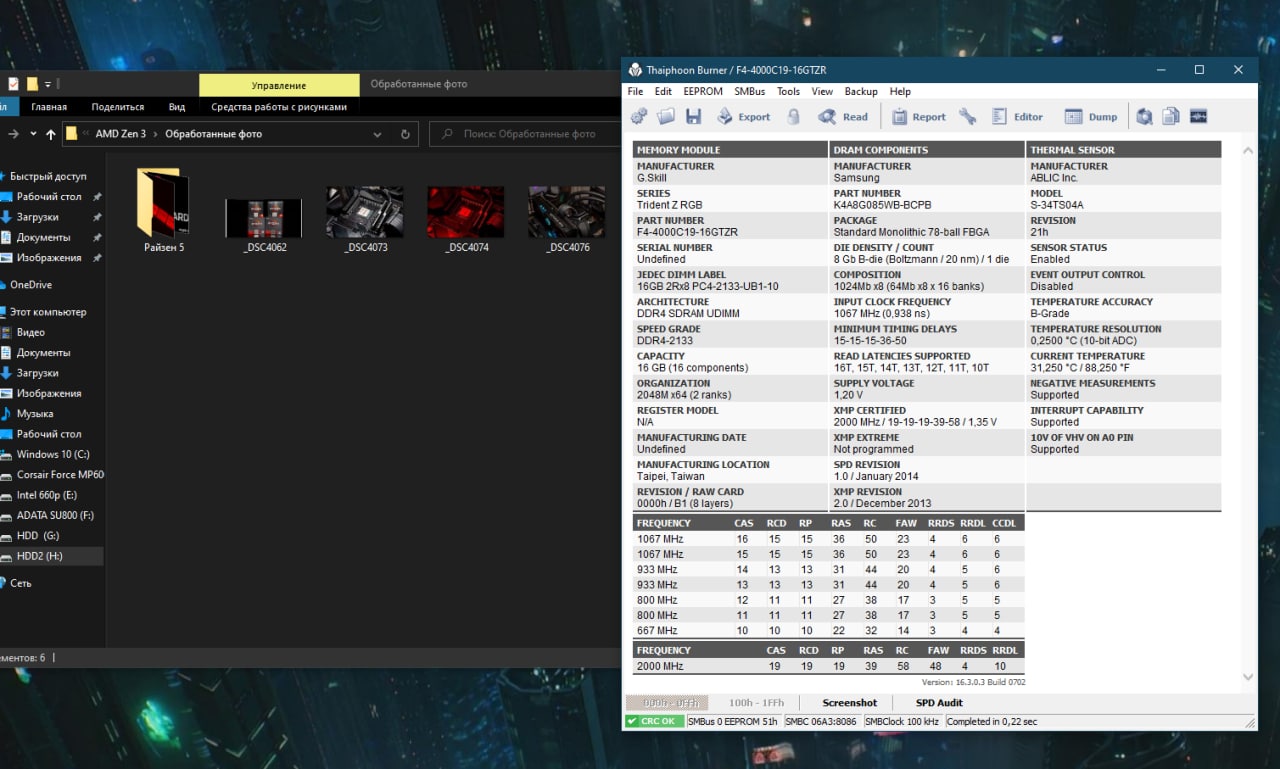The width and height of the screenshot is (1280, 769).
Task: Open the EEPROM menu
Action: click(x=704, y=91)
